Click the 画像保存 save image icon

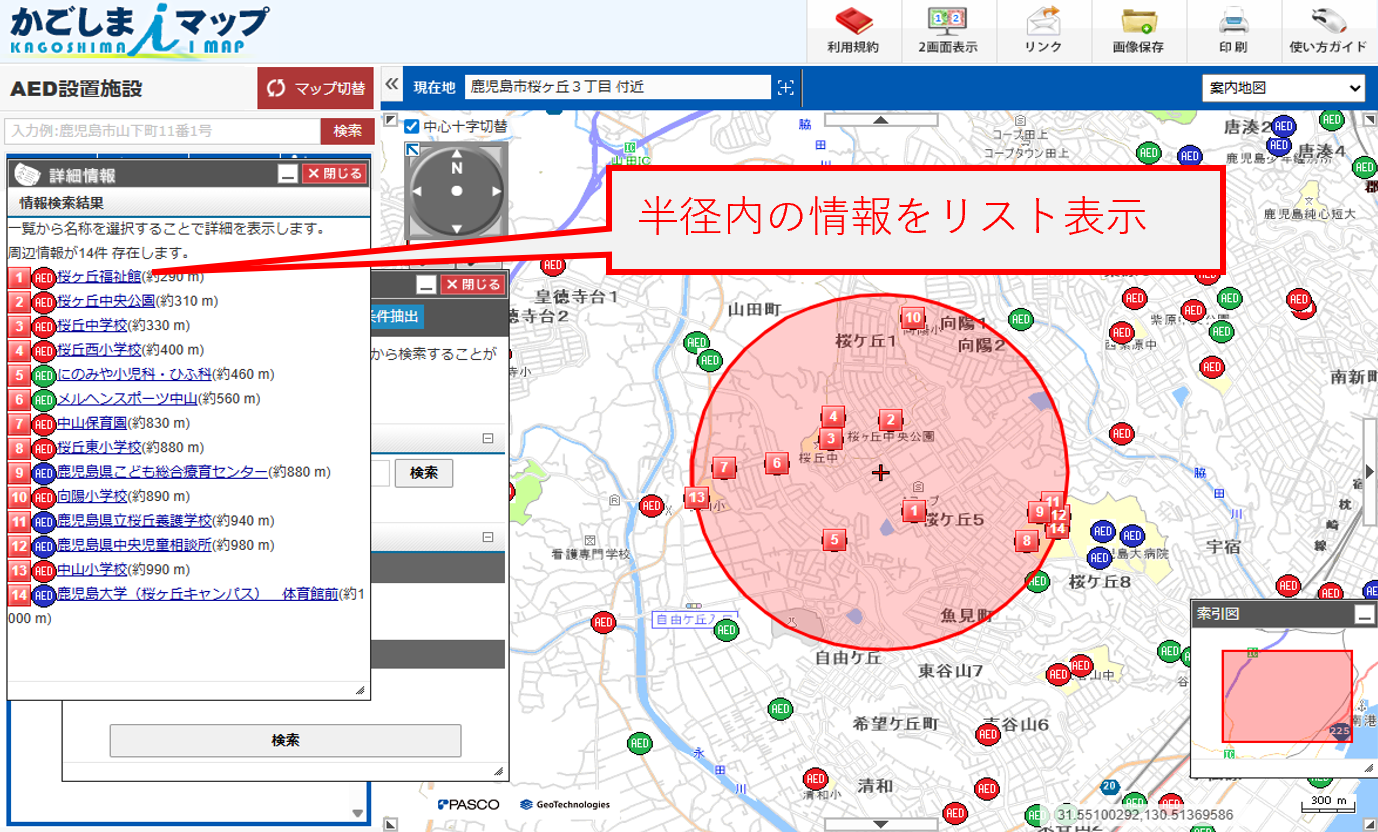tap(1137, 22)
